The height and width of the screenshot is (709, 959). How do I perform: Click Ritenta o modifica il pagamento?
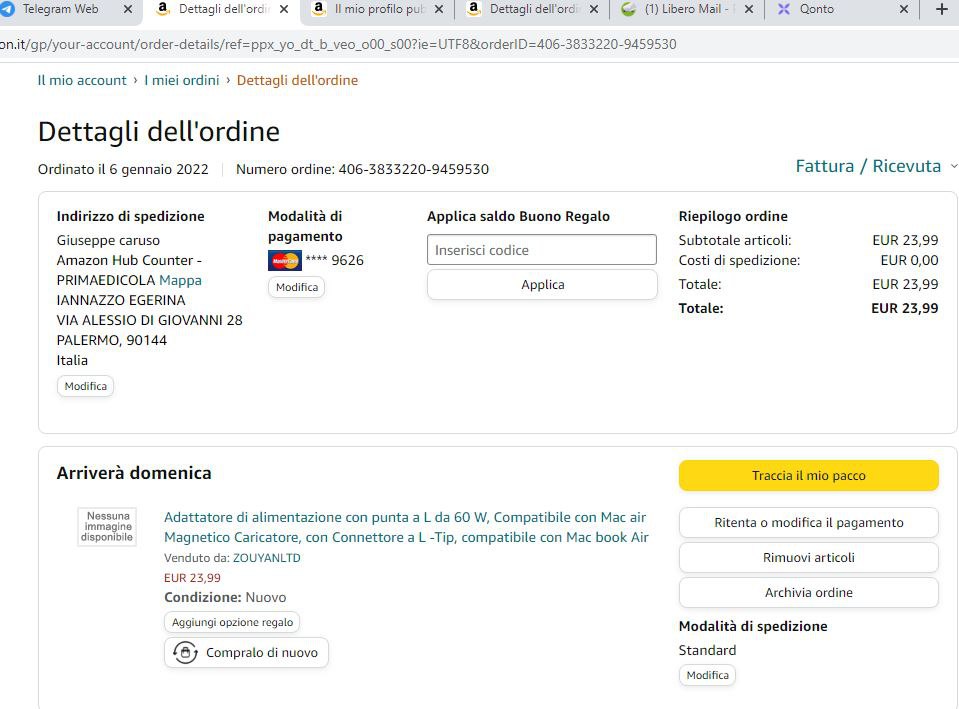coord(808,522)
